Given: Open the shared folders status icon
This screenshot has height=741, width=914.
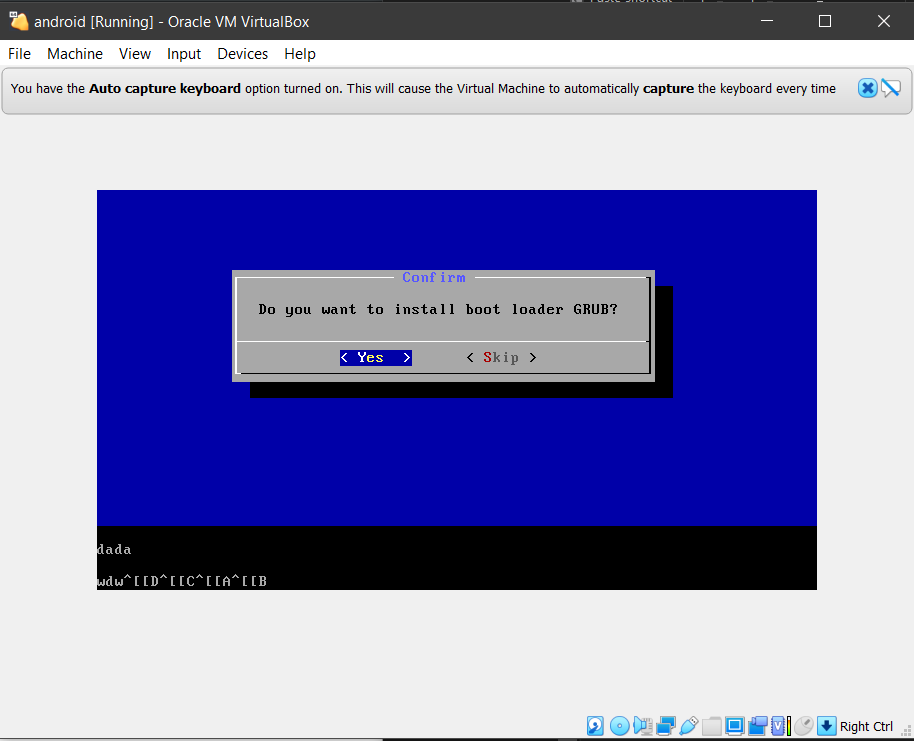Looking at the screenshot, I should 711,726.
